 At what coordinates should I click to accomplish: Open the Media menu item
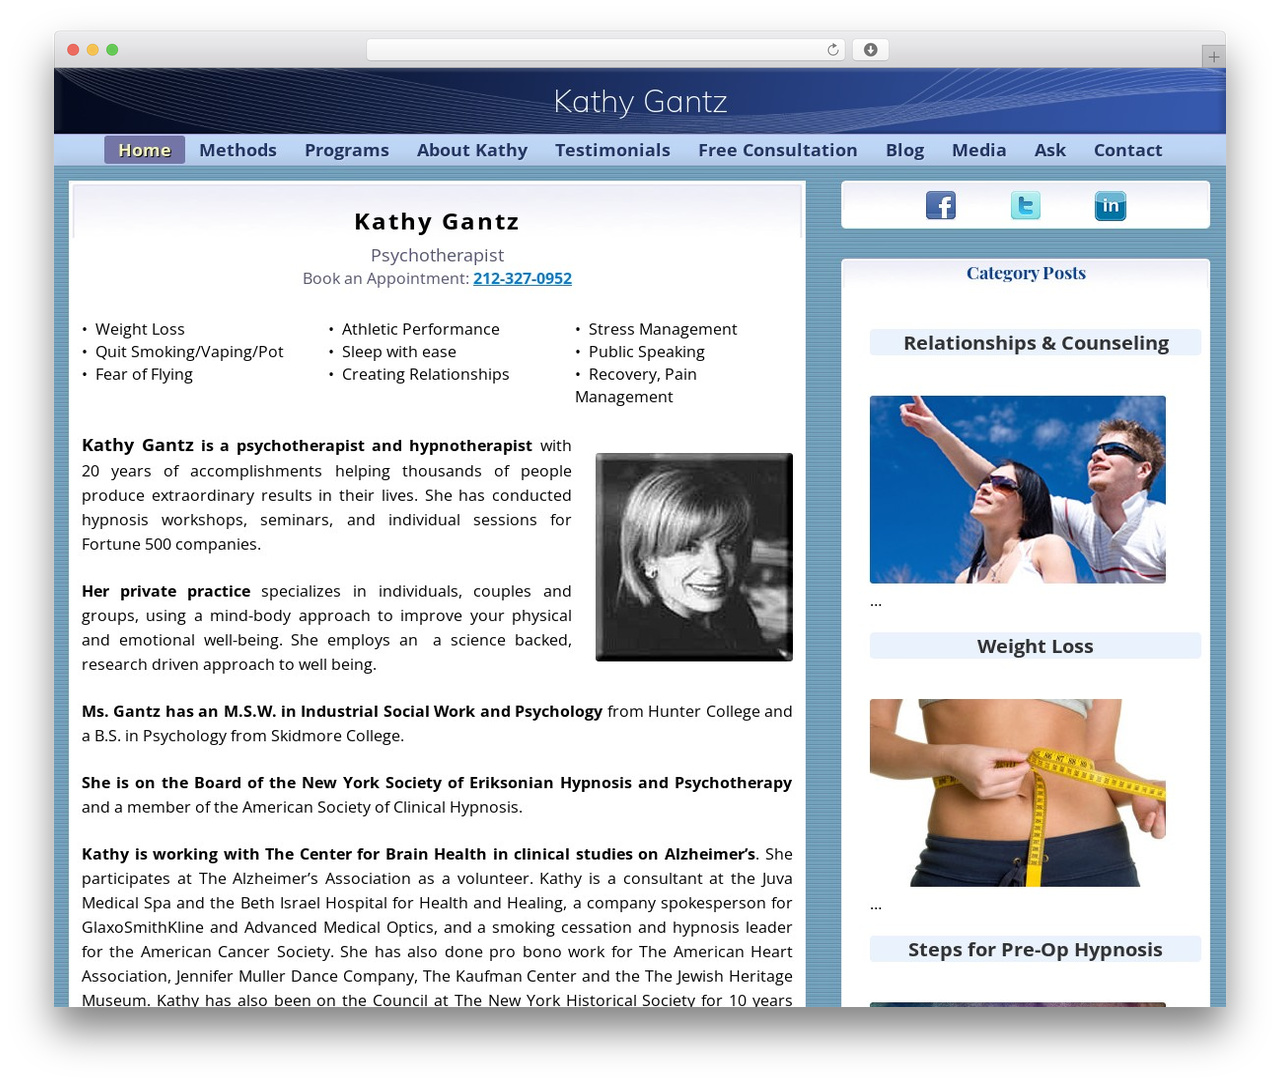coord(979,150)
